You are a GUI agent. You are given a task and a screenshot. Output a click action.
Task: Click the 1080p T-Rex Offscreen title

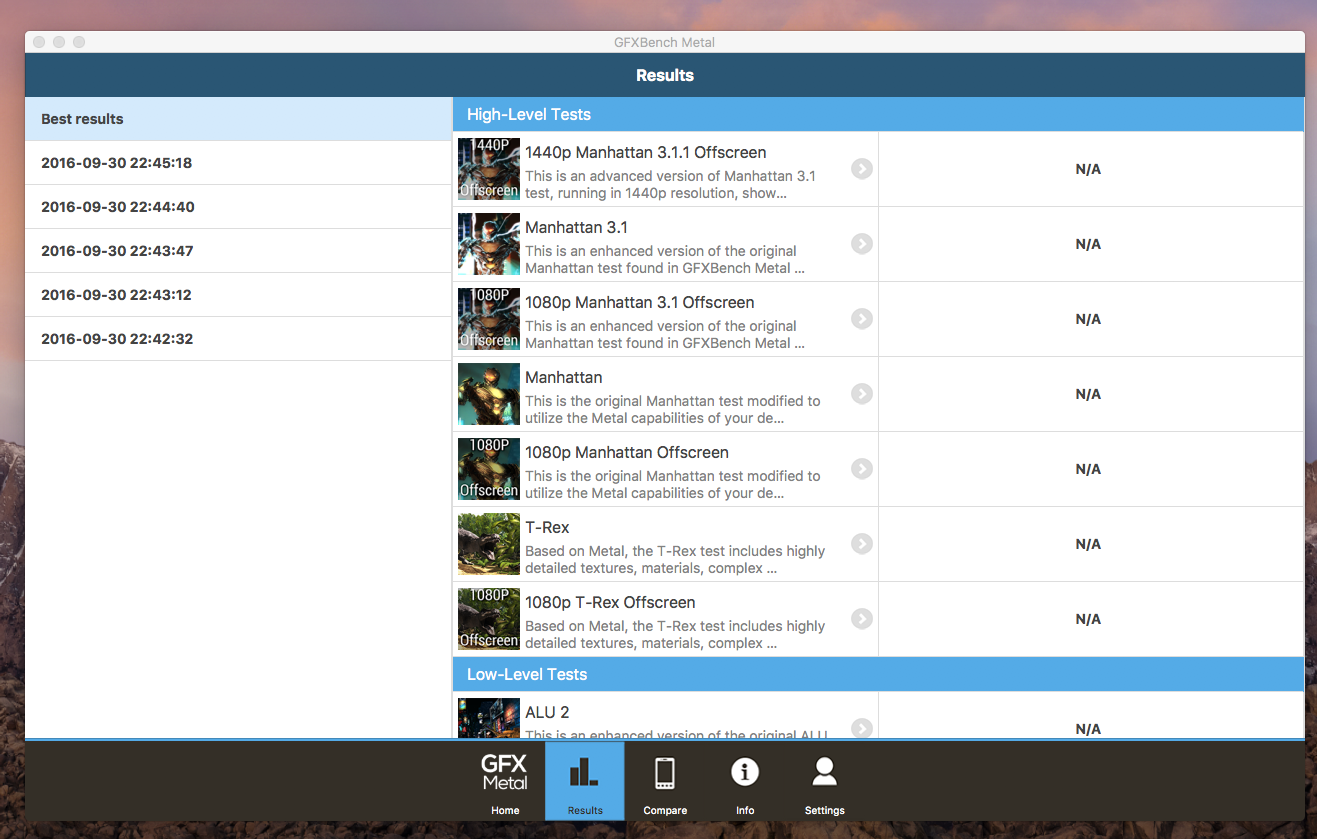click(x=610, y=603)
